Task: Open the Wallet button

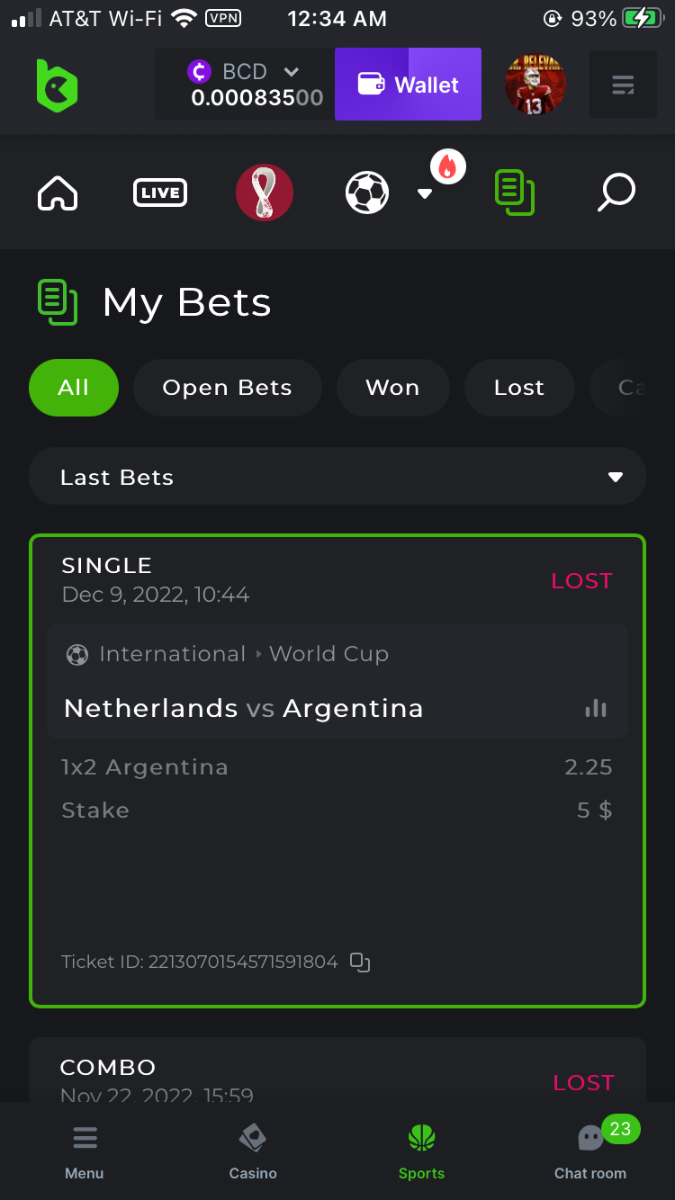Action: pyautogui.click(x=408, y=85)
